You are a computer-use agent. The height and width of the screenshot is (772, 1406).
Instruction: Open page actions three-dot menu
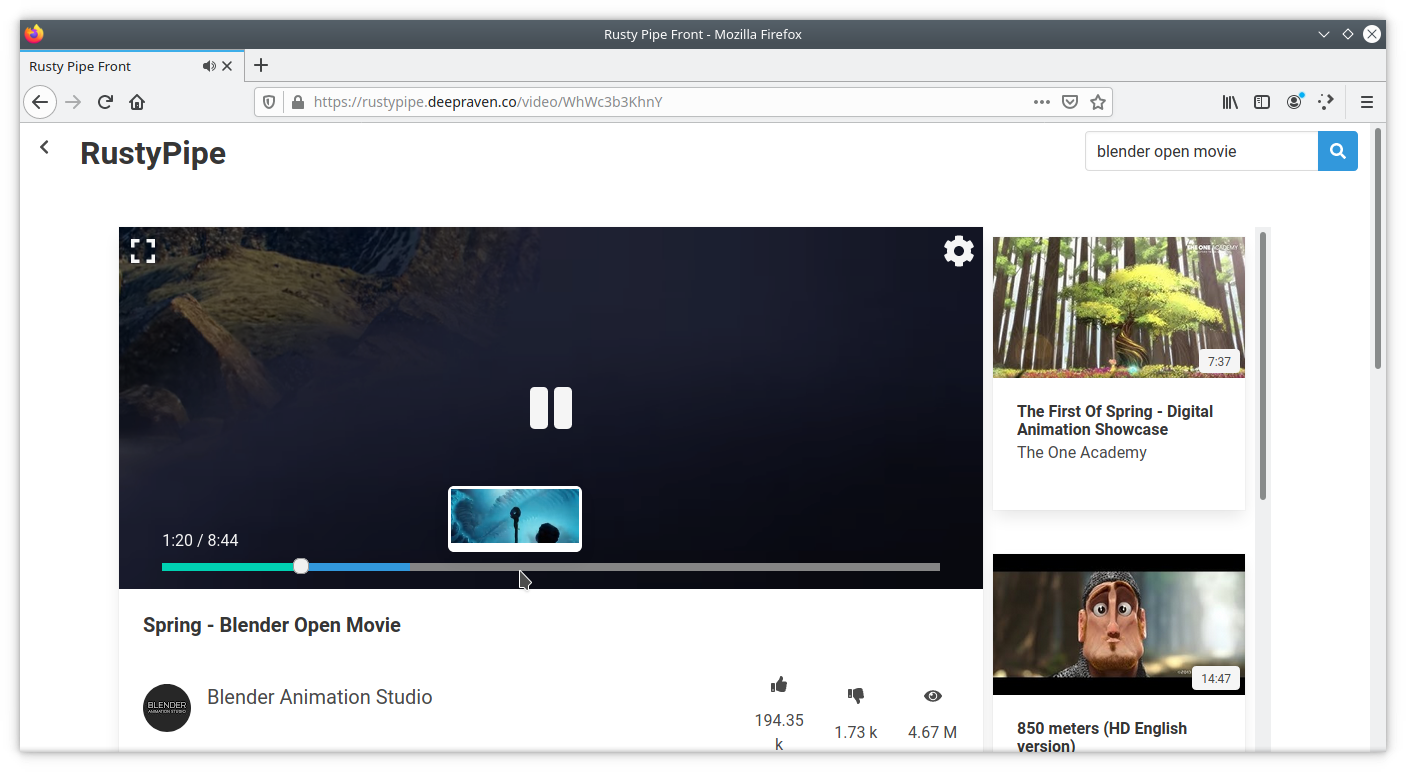click(x=1041, y=102)
